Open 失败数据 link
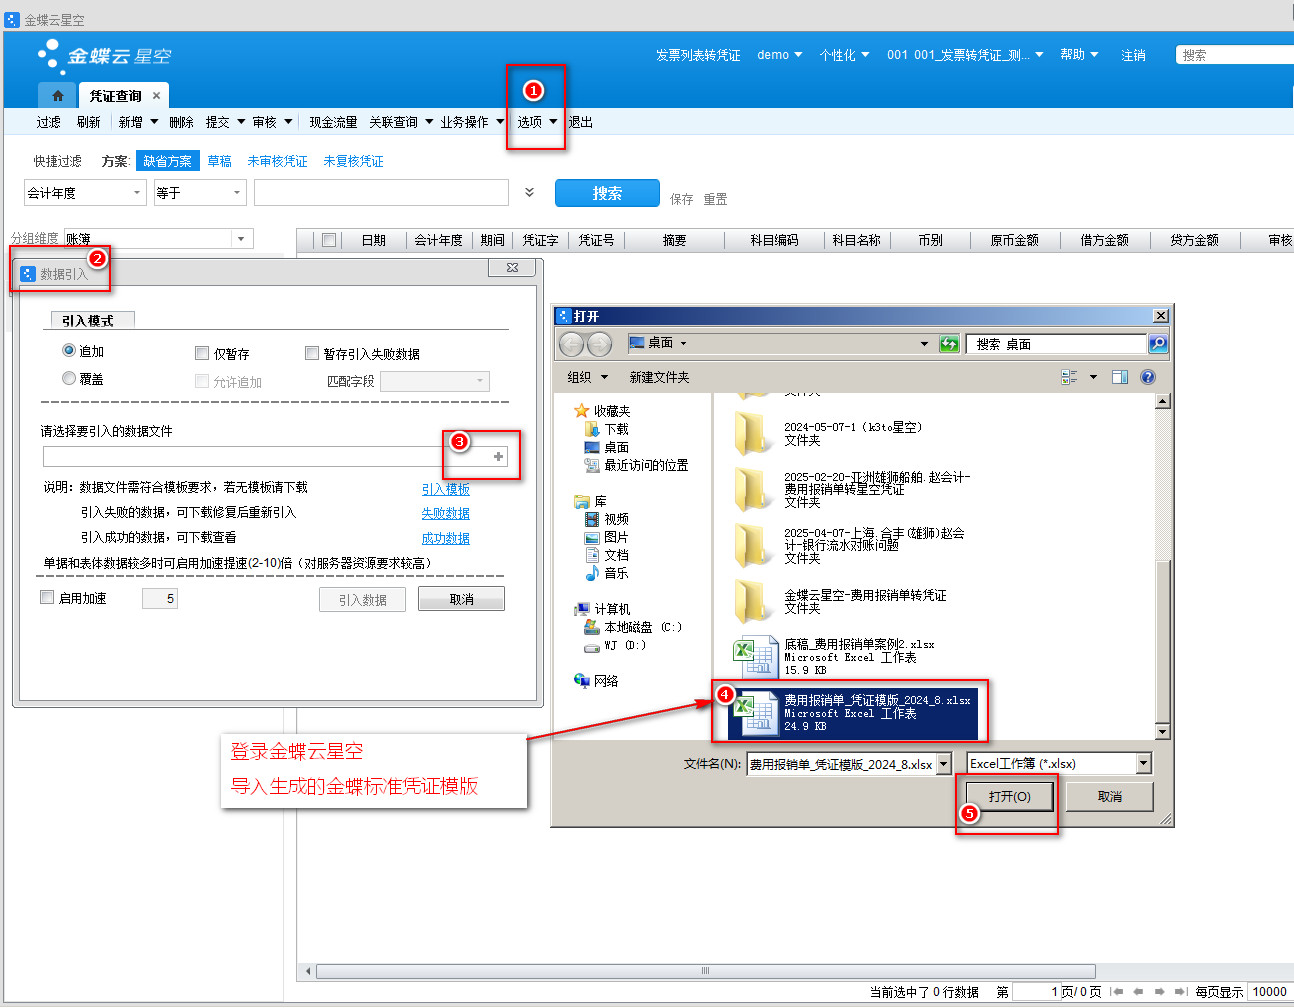This screenshot has width=1294, height=1008. (x=446, y=513)
